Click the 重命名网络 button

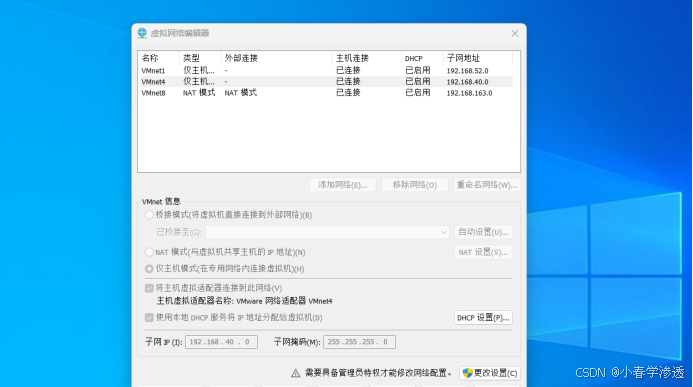(487, 185)
